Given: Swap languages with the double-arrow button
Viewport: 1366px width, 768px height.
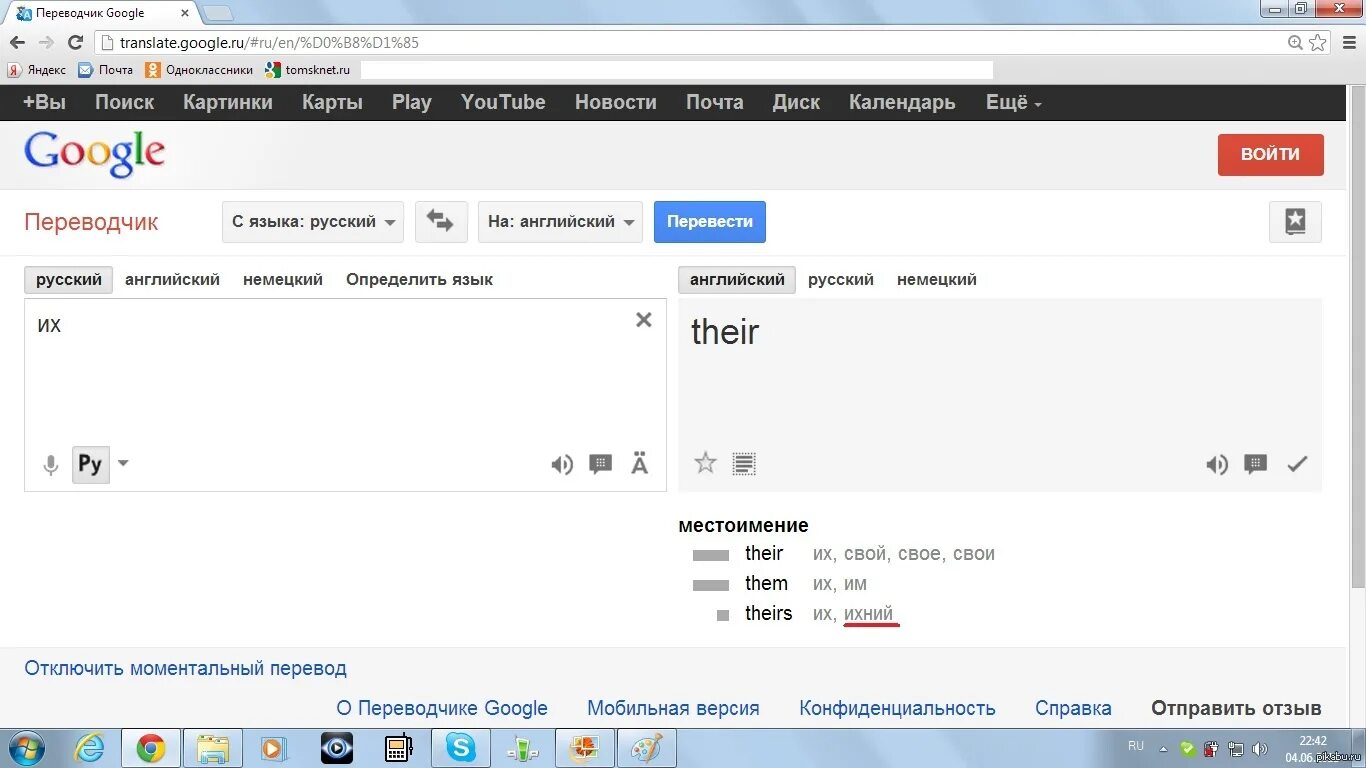Looking at the screenshot, I should point(440,221).
